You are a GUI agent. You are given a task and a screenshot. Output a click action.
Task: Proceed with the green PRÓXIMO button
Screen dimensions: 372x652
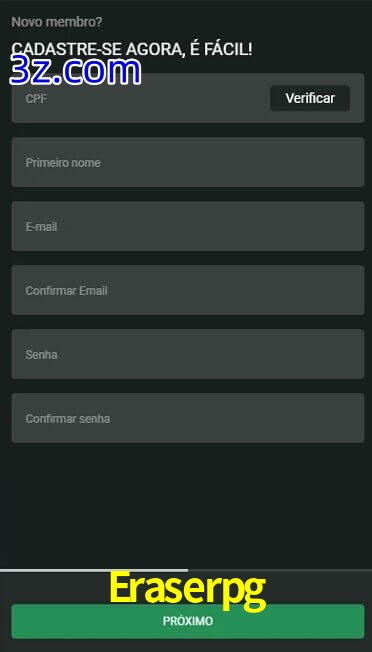(x=188, y=621)
